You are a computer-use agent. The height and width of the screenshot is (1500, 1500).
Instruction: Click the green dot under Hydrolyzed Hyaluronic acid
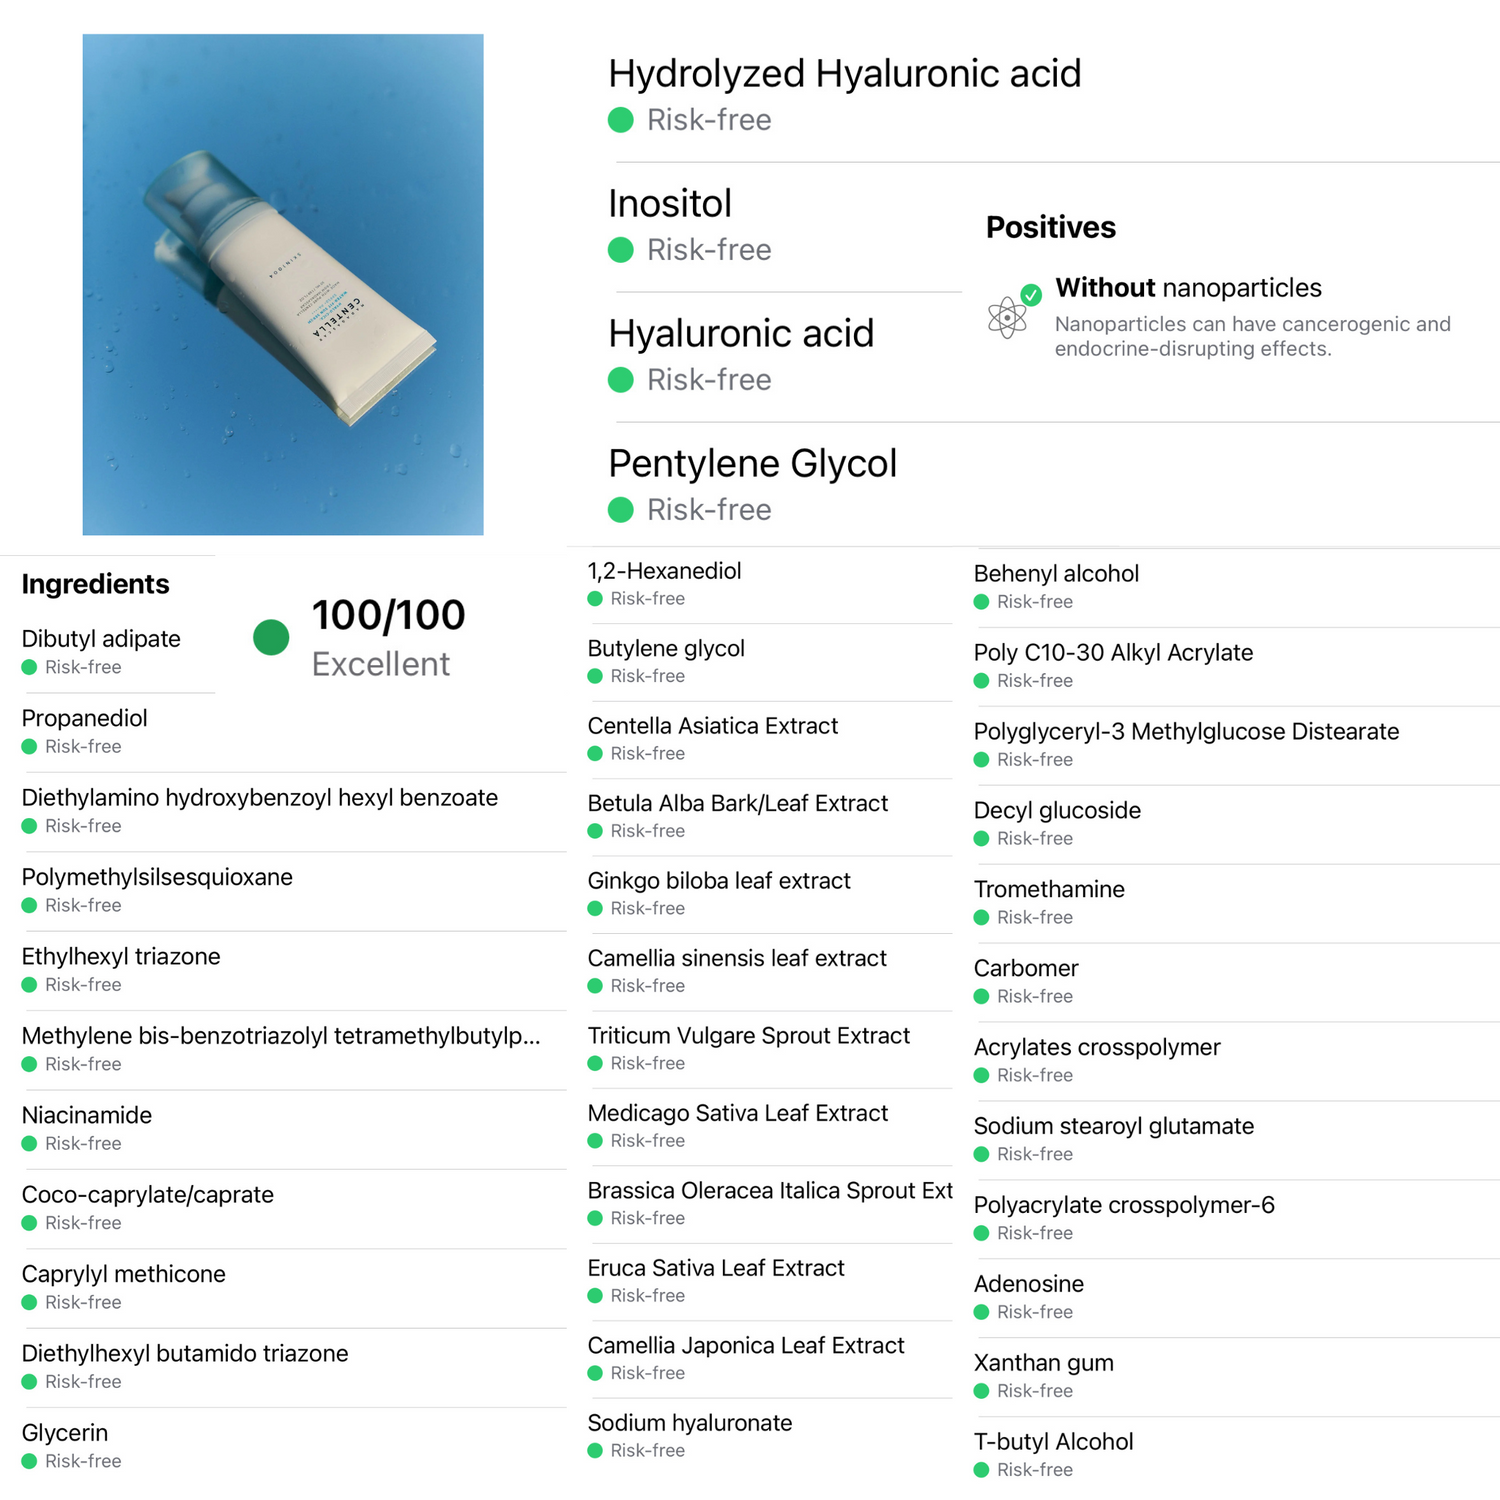coord(621,120)
